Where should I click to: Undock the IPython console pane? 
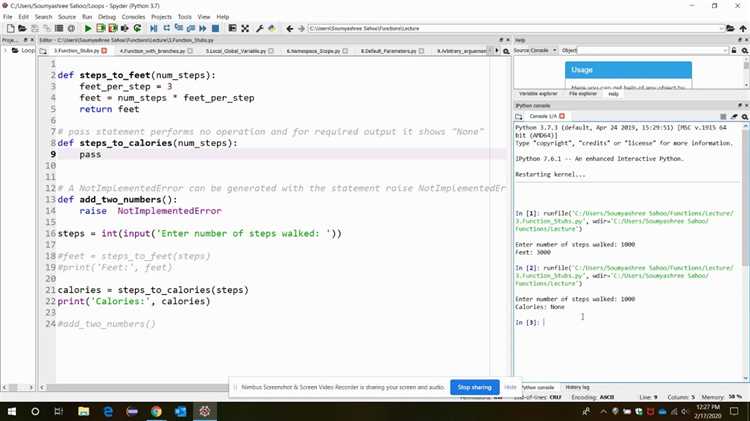pyautogui.click(x=740, y=105)
